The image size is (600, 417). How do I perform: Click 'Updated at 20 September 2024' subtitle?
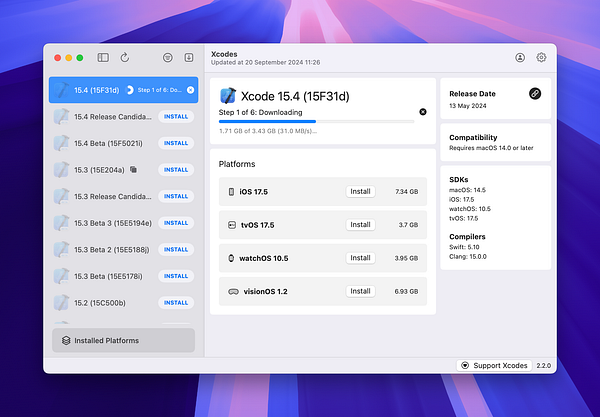point(266,62)
